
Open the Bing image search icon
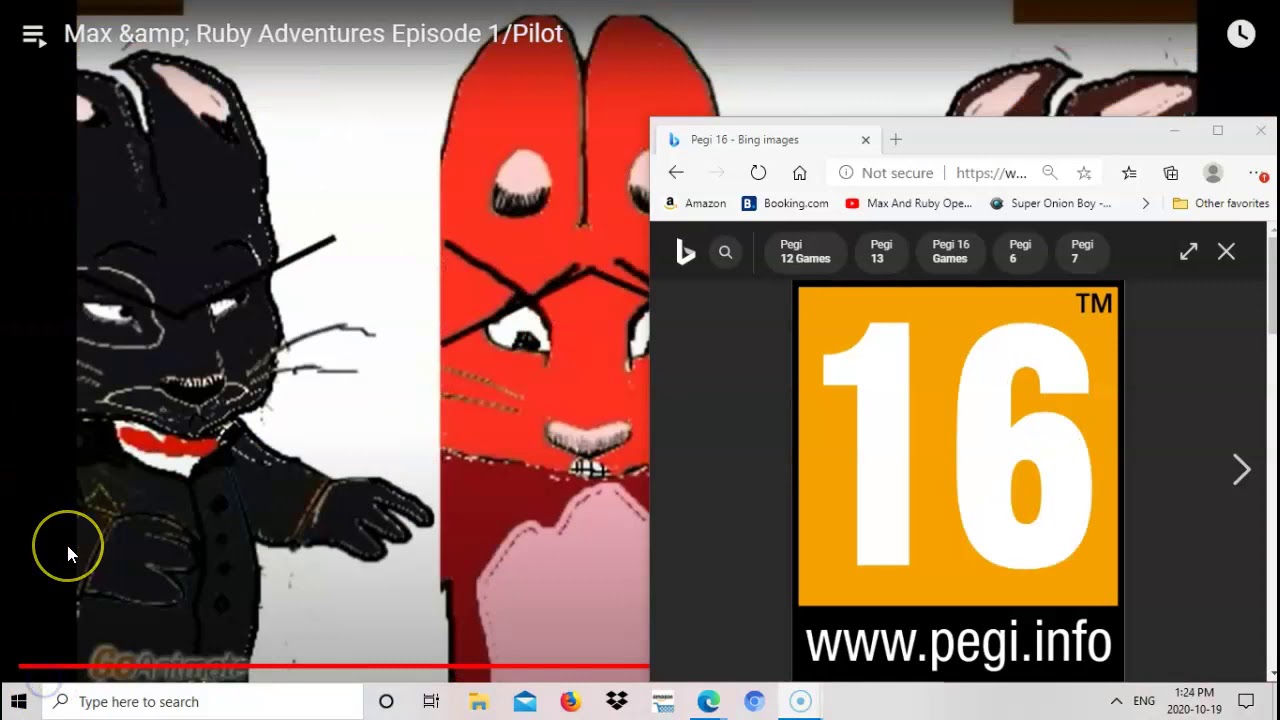[726, 252]
